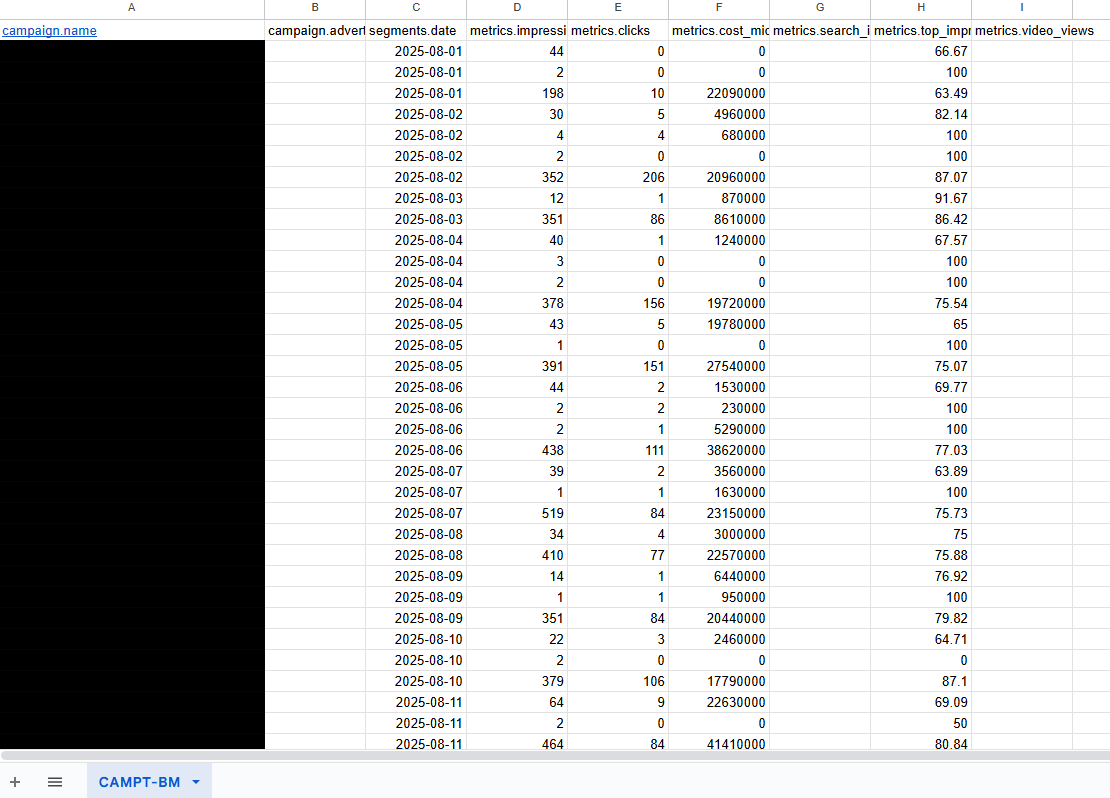Select column F header
Image resolution: width=1110 pixels, height=798 pixels.
click(719, 8)
